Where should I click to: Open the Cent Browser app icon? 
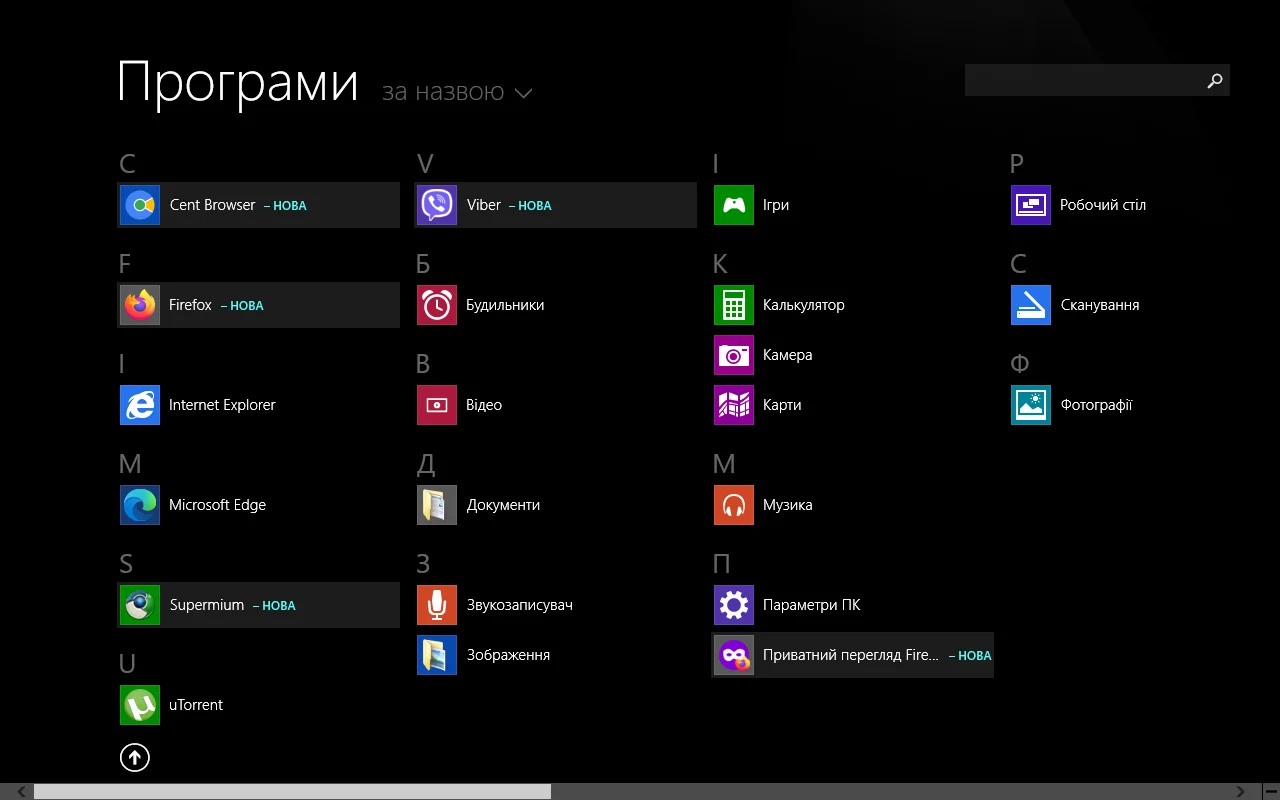click(140, 205)
